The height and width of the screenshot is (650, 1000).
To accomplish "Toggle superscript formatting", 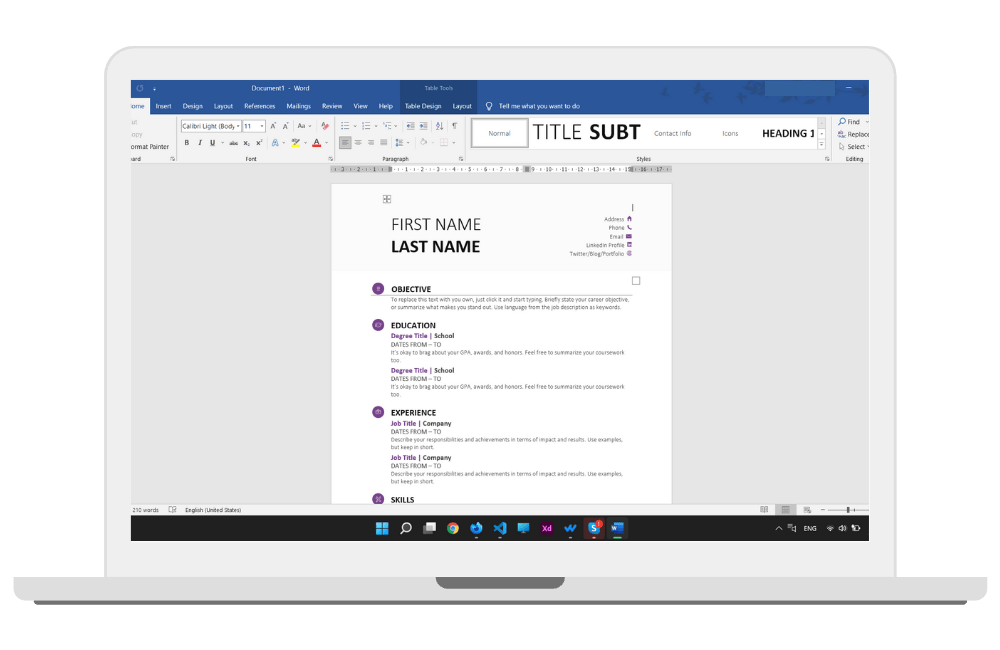I will pos(259,143).
